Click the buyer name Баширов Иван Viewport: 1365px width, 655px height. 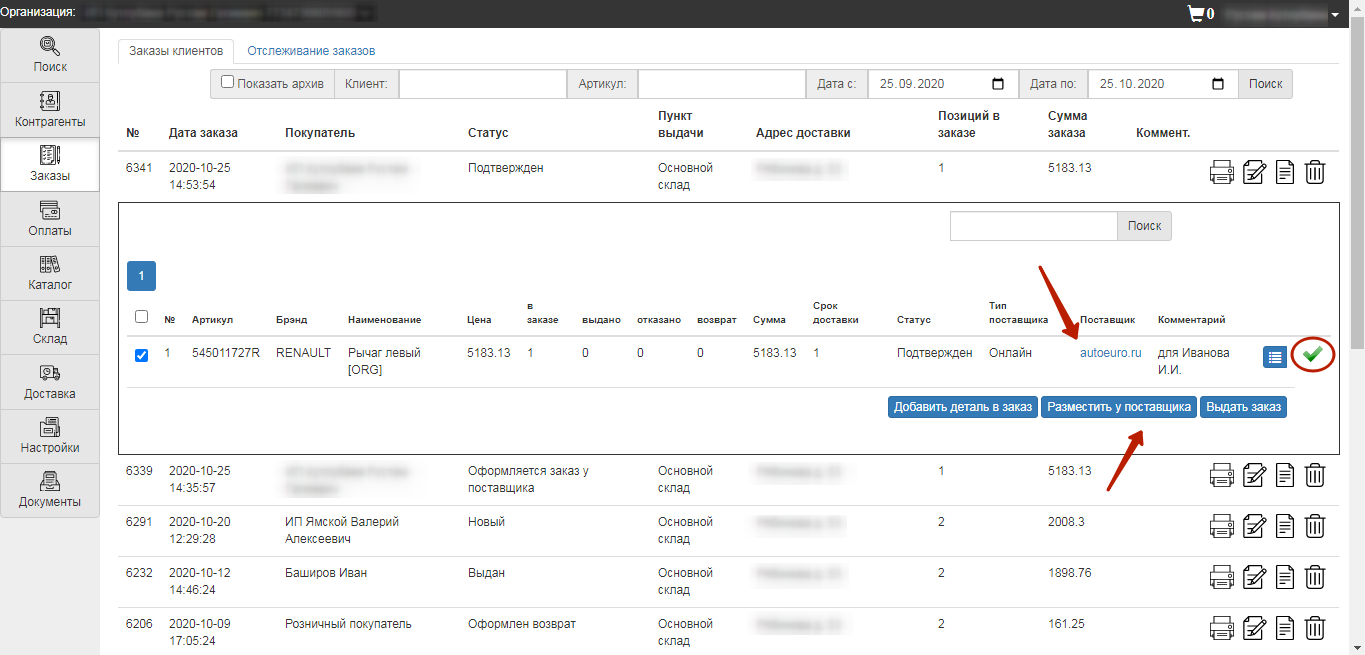[326, 573]
